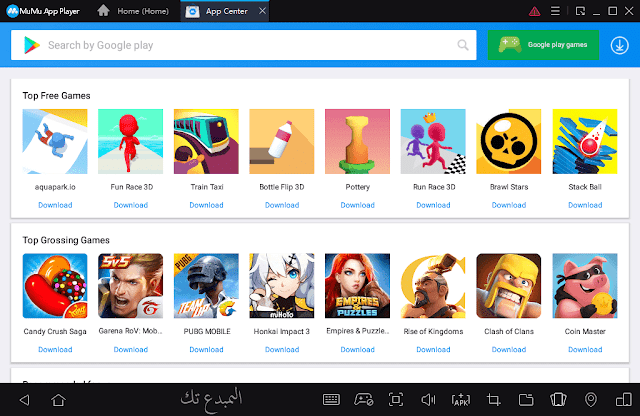640x416 pixels.
Task: Click the Google play games button
Action: pos(543,45)
